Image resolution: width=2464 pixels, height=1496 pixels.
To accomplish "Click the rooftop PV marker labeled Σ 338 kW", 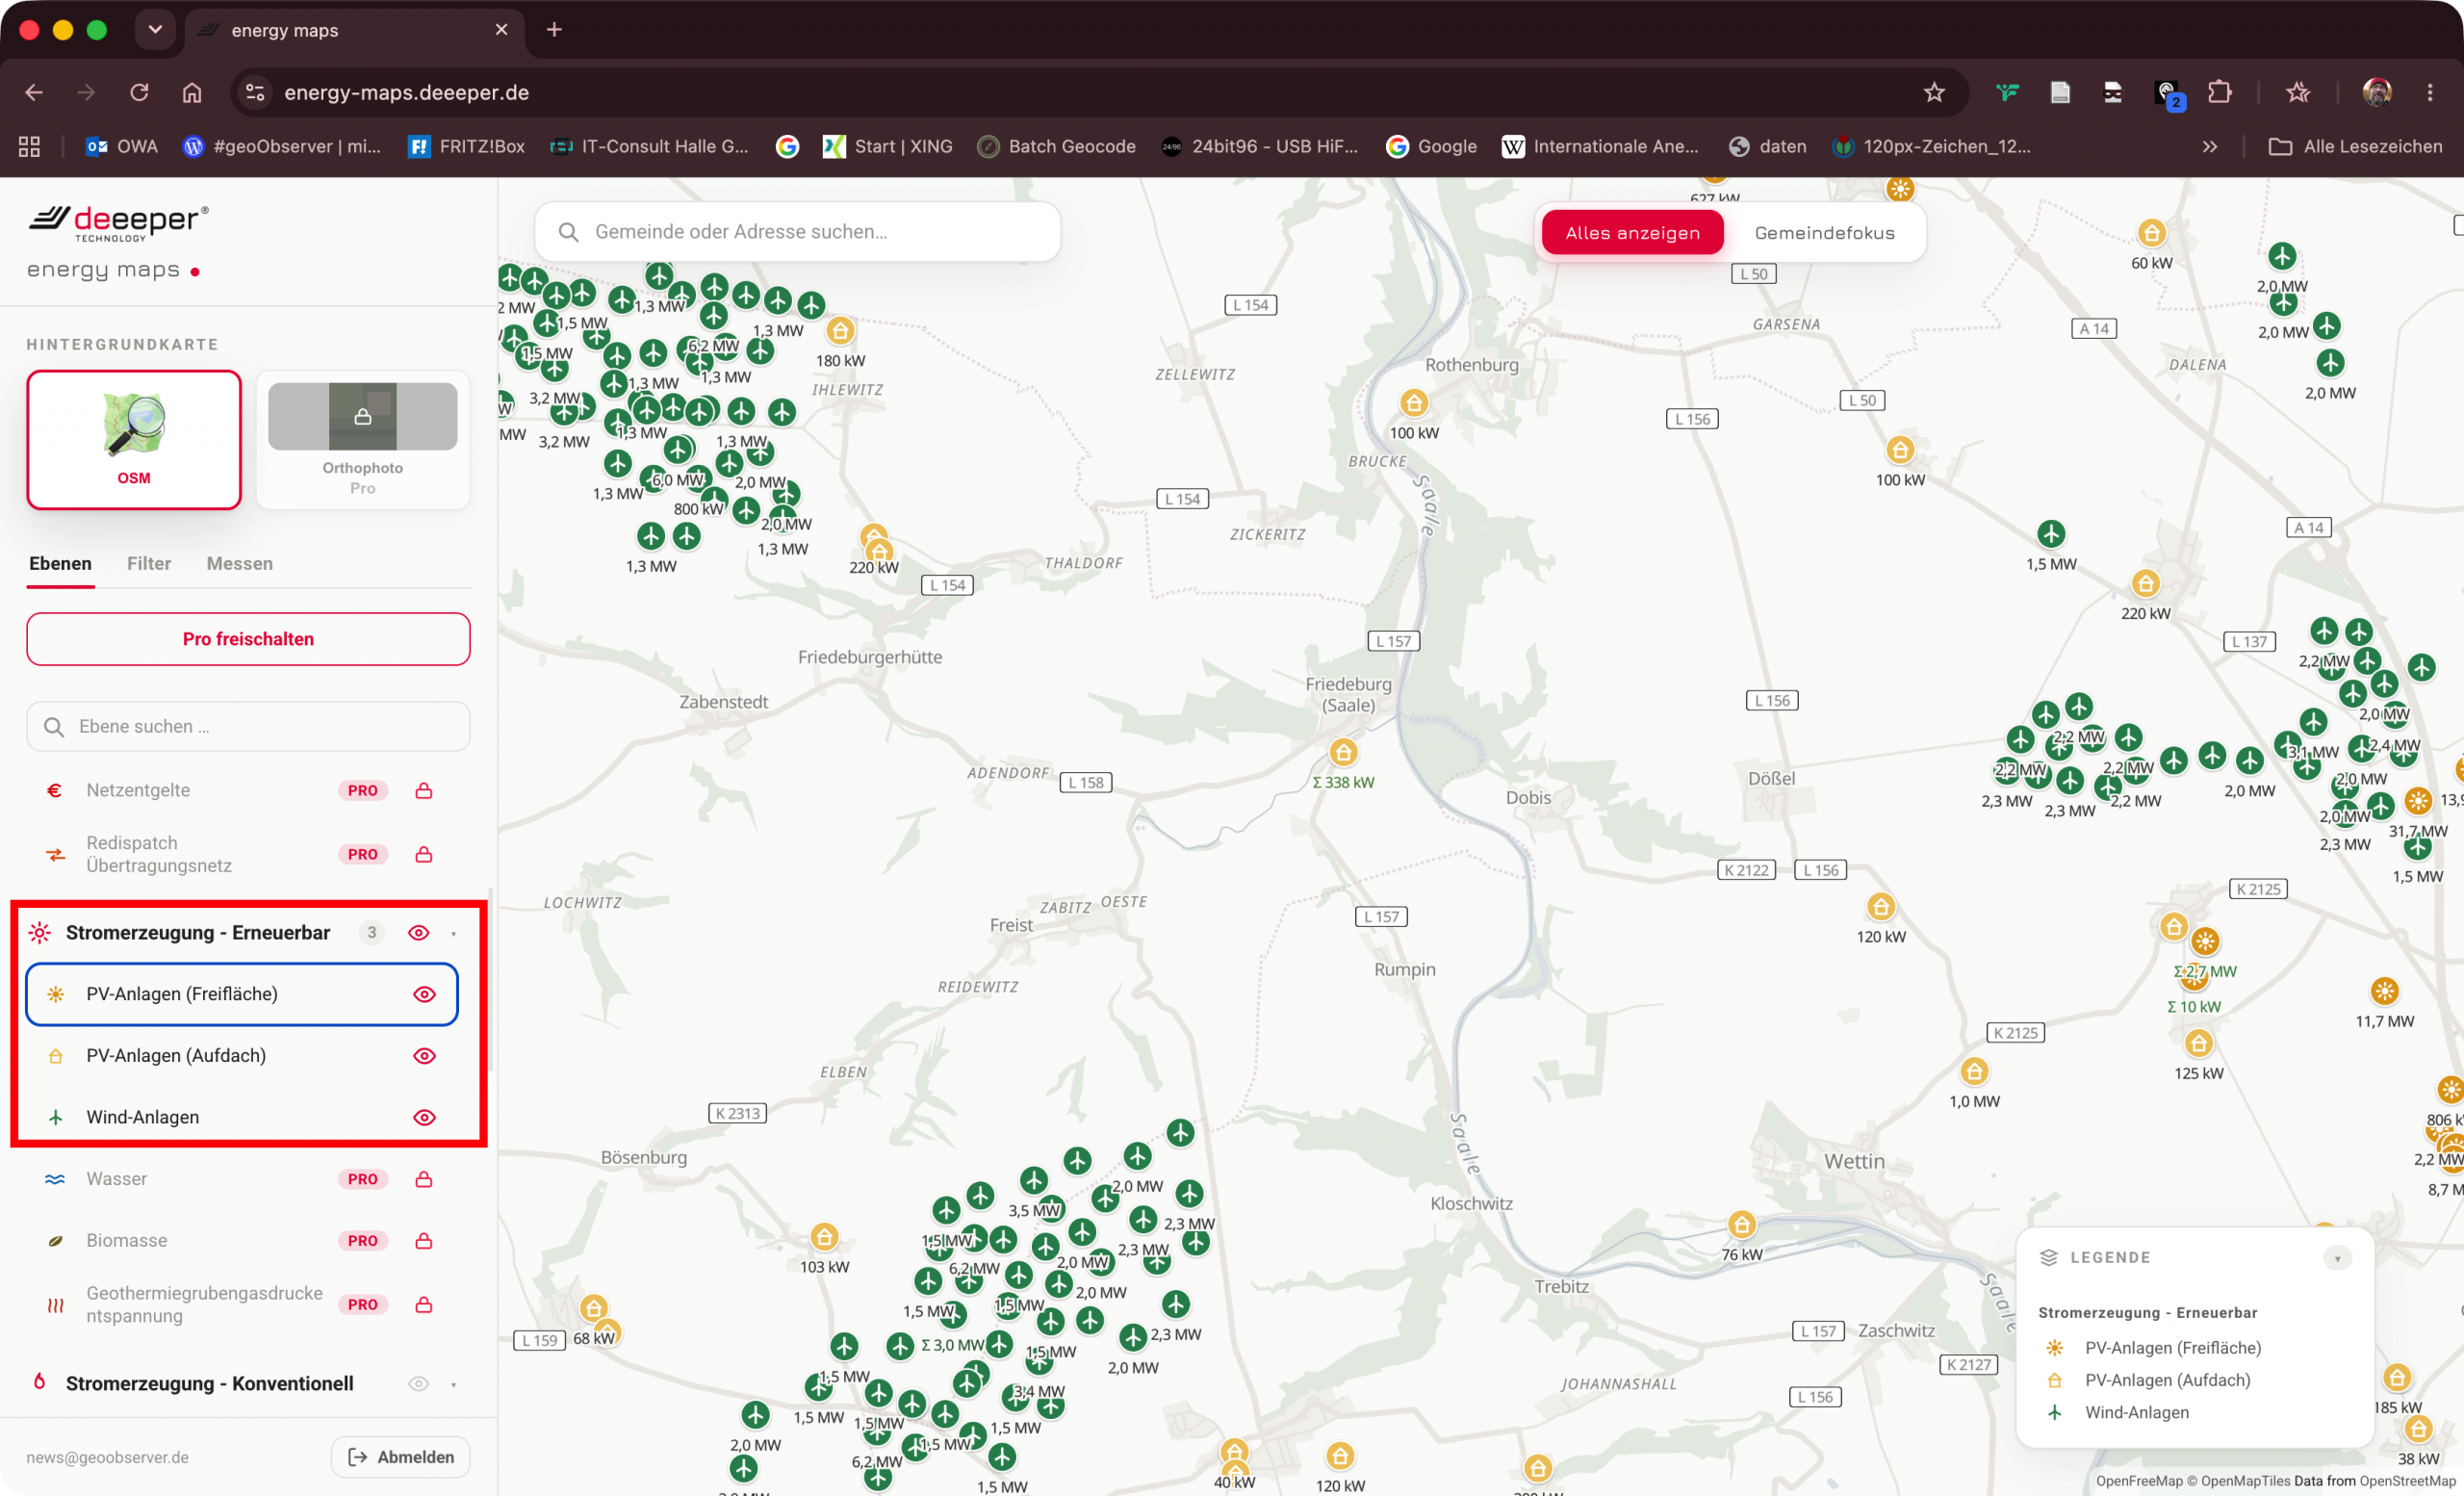I will (x=1343, y=752).
